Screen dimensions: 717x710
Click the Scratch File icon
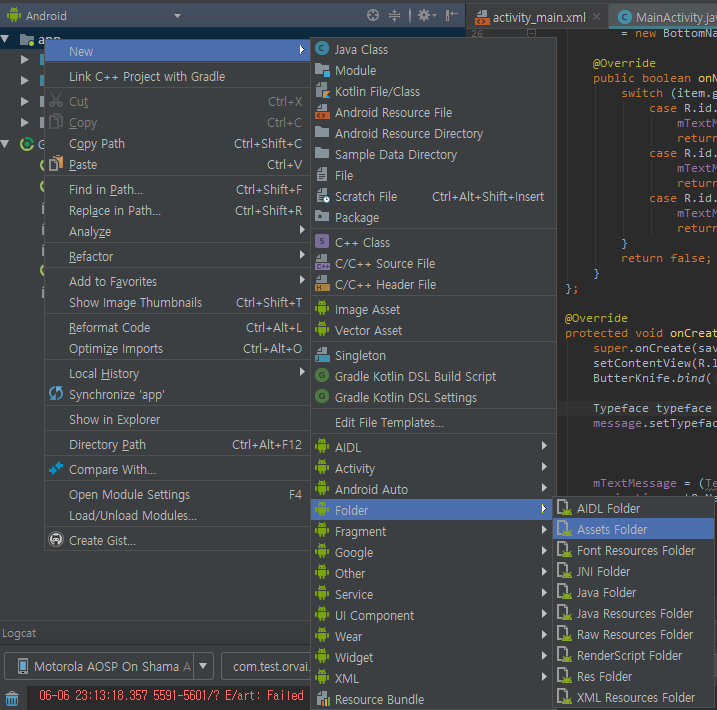click(x=322, y=196)
